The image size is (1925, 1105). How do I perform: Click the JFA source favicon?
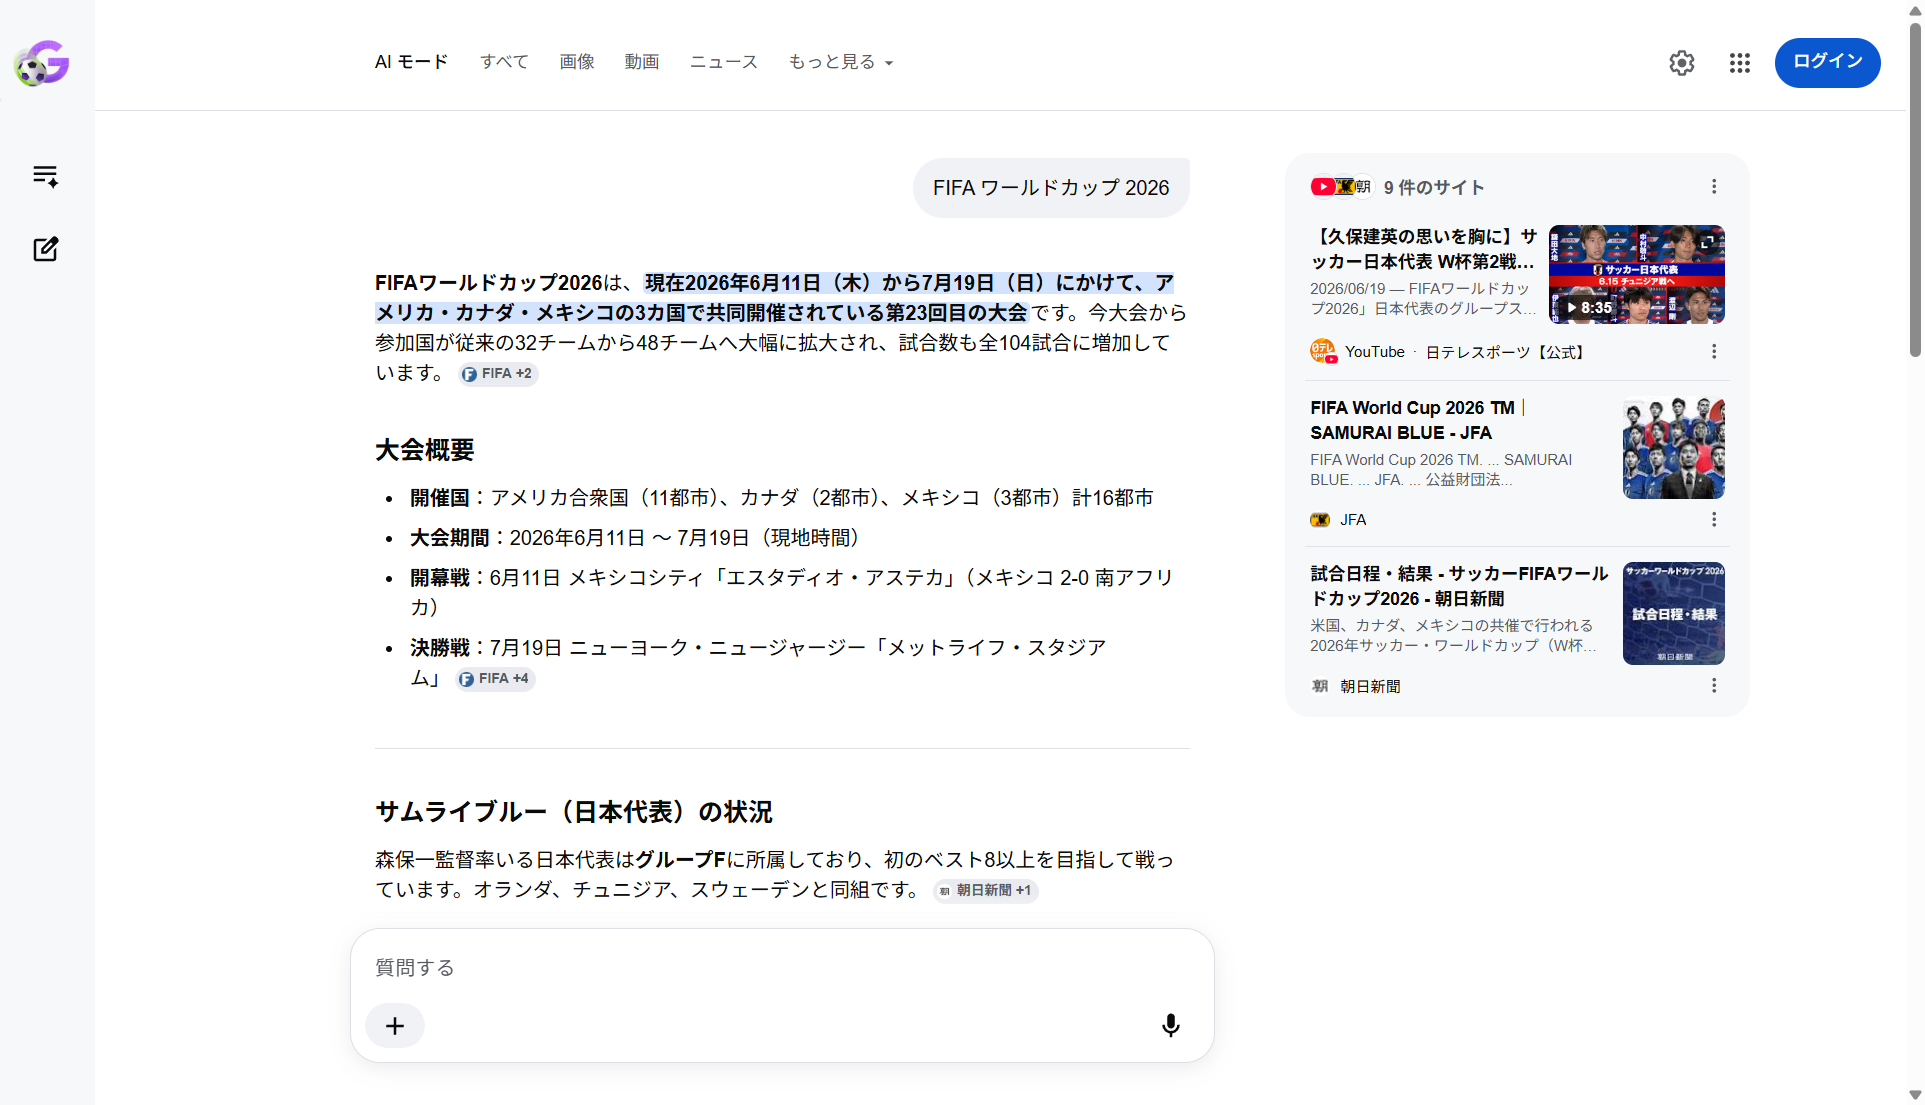(1320, 520)
